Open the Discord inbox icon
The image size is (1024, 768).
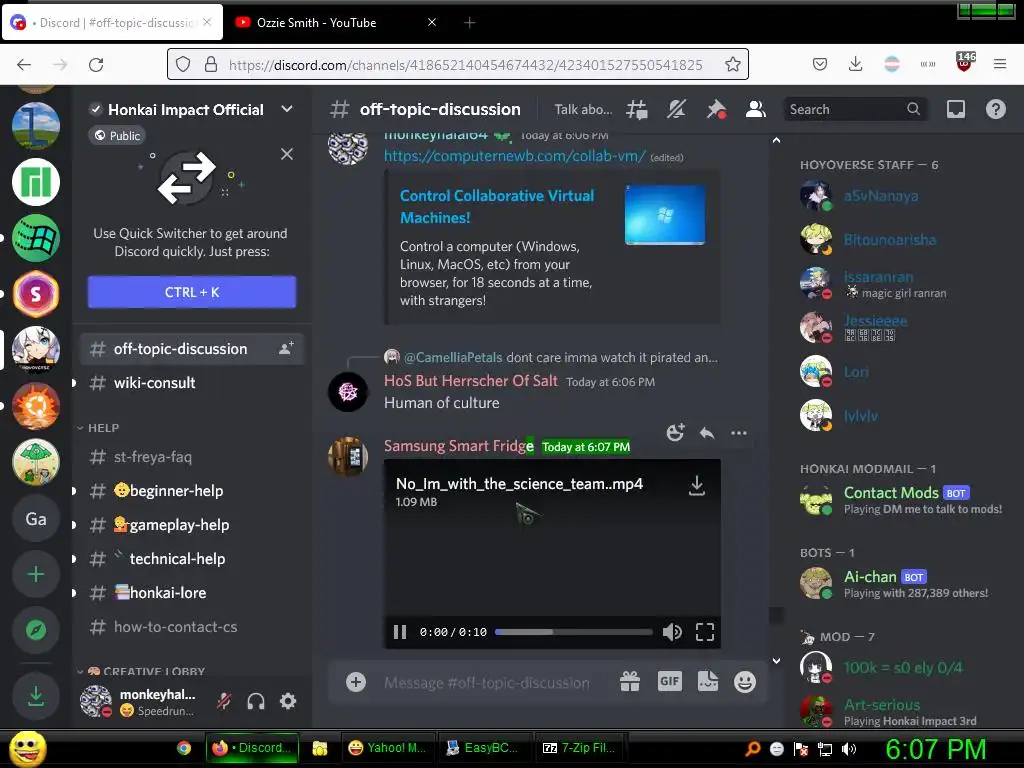click(x=956, y=109)
